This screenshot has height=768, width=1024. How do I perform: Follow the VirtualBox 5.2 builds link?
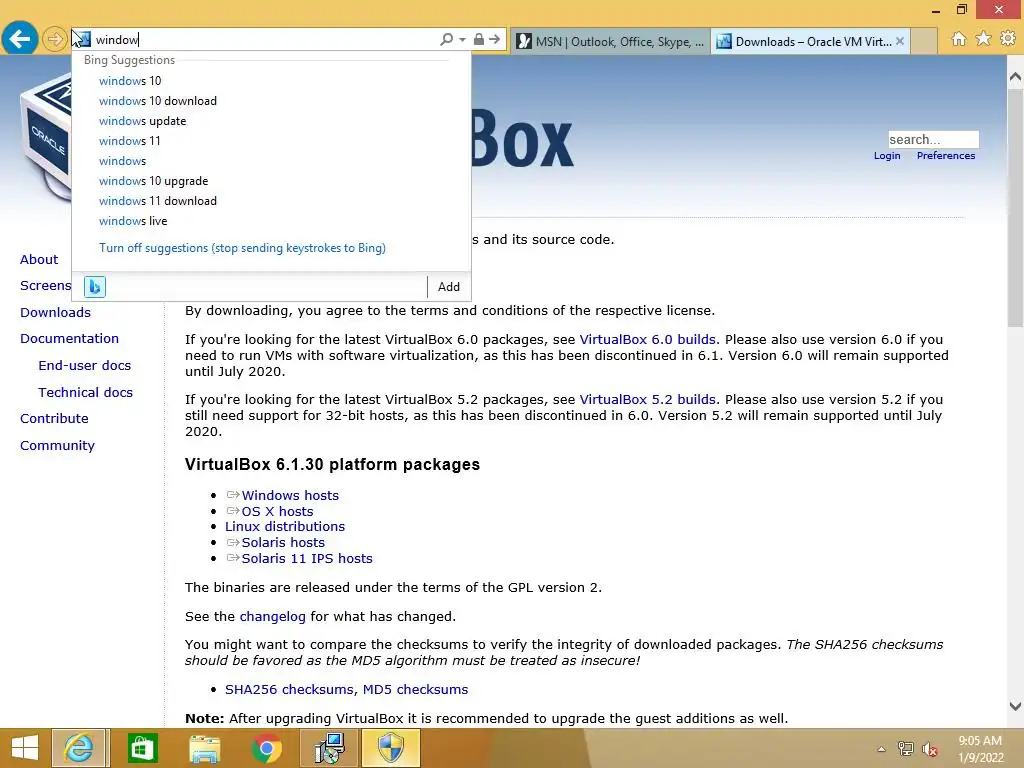coord(647,400)
